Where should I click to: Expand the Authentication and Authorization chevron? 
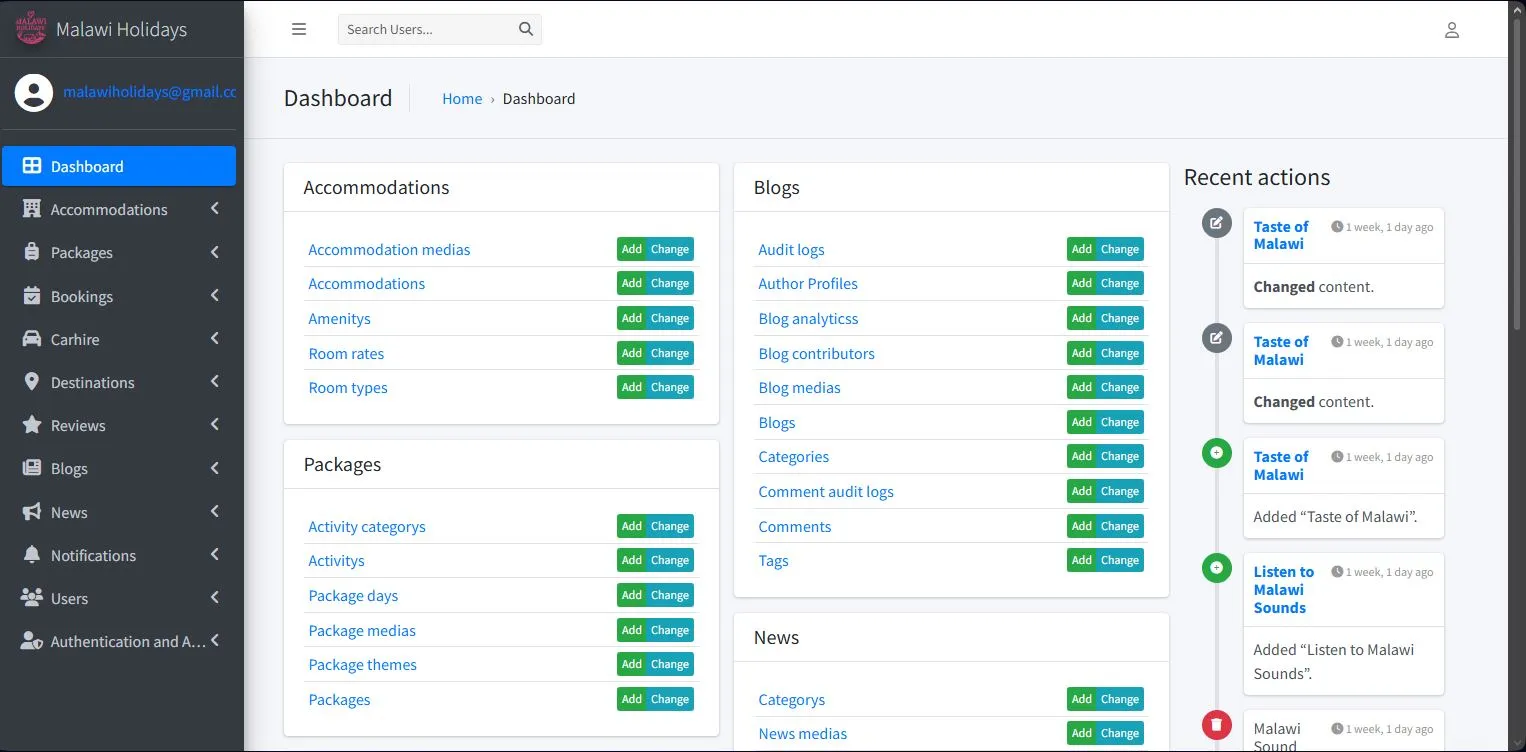point(213,641)
